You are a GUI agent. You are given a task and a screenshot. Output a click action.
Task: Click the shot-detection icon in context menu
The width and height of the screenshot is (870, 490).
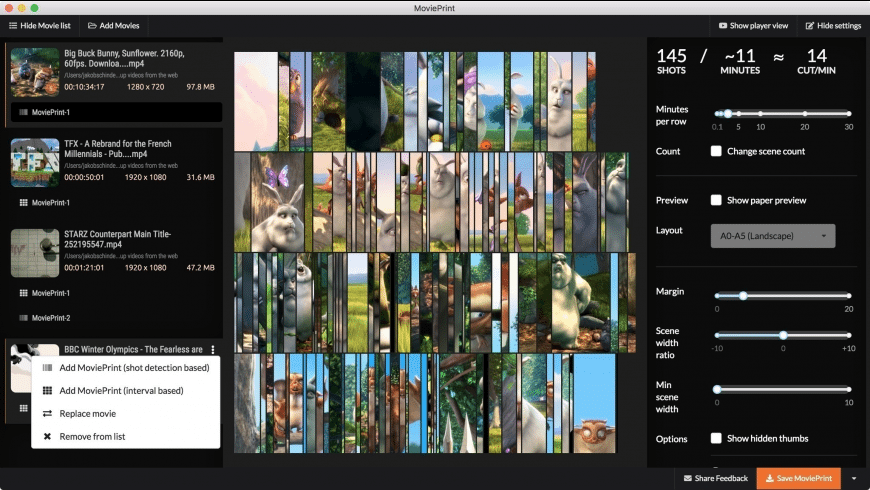[47, 367]
